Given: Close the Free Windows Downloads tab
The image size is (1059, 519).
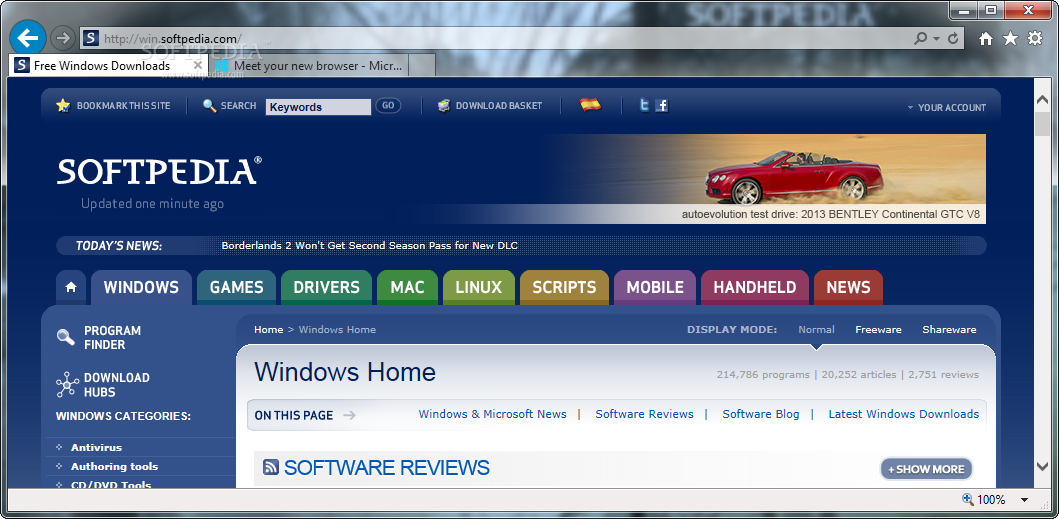Looking at the screenshot, I should pos(198,66).
